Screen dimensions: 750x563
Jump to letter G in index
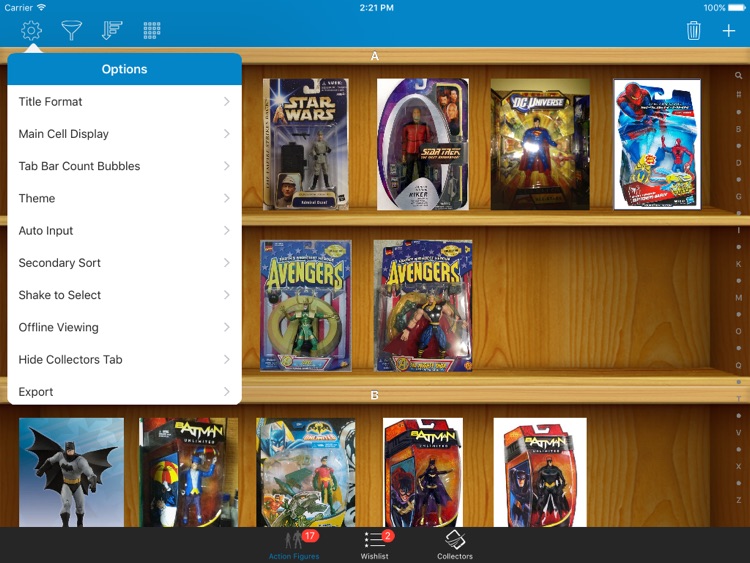739,197
